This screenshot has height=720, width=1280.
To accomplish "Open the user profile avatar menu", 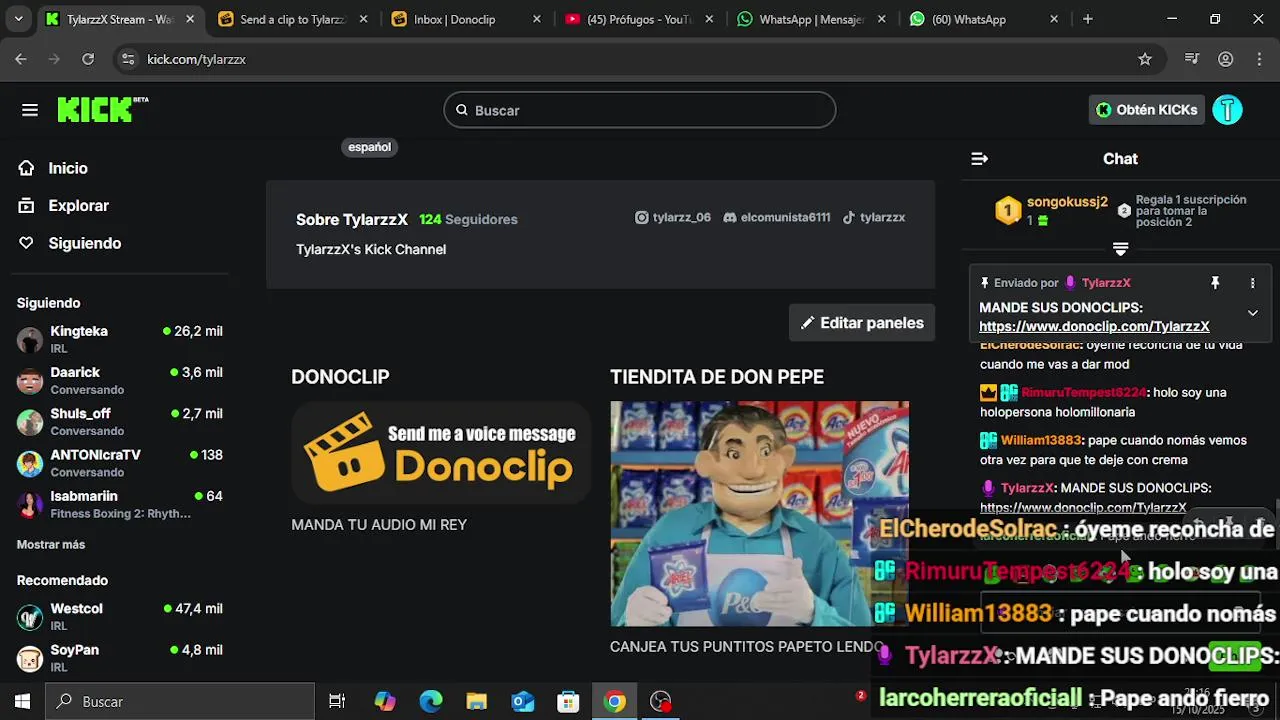I will [x=1227, y=110].
